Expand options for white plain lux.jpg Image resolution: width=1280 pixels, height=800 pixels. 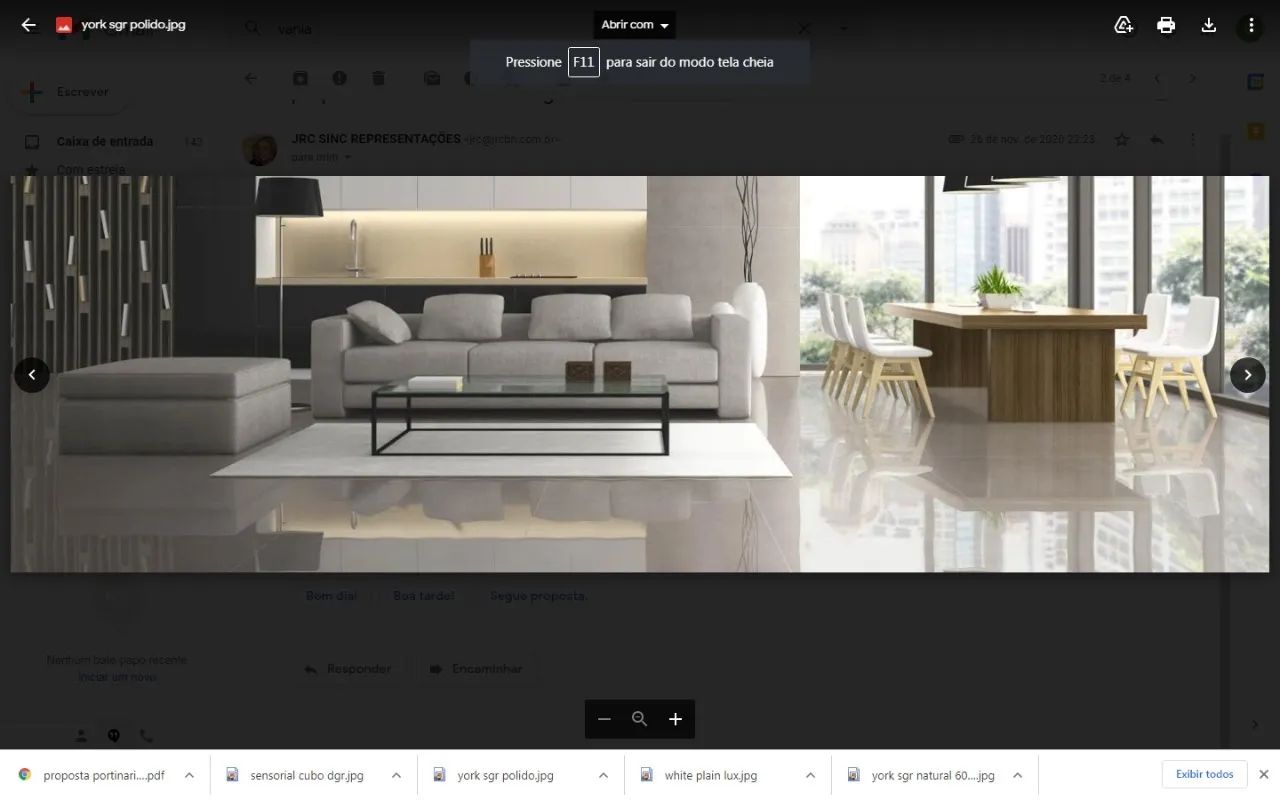coord(810,775)
